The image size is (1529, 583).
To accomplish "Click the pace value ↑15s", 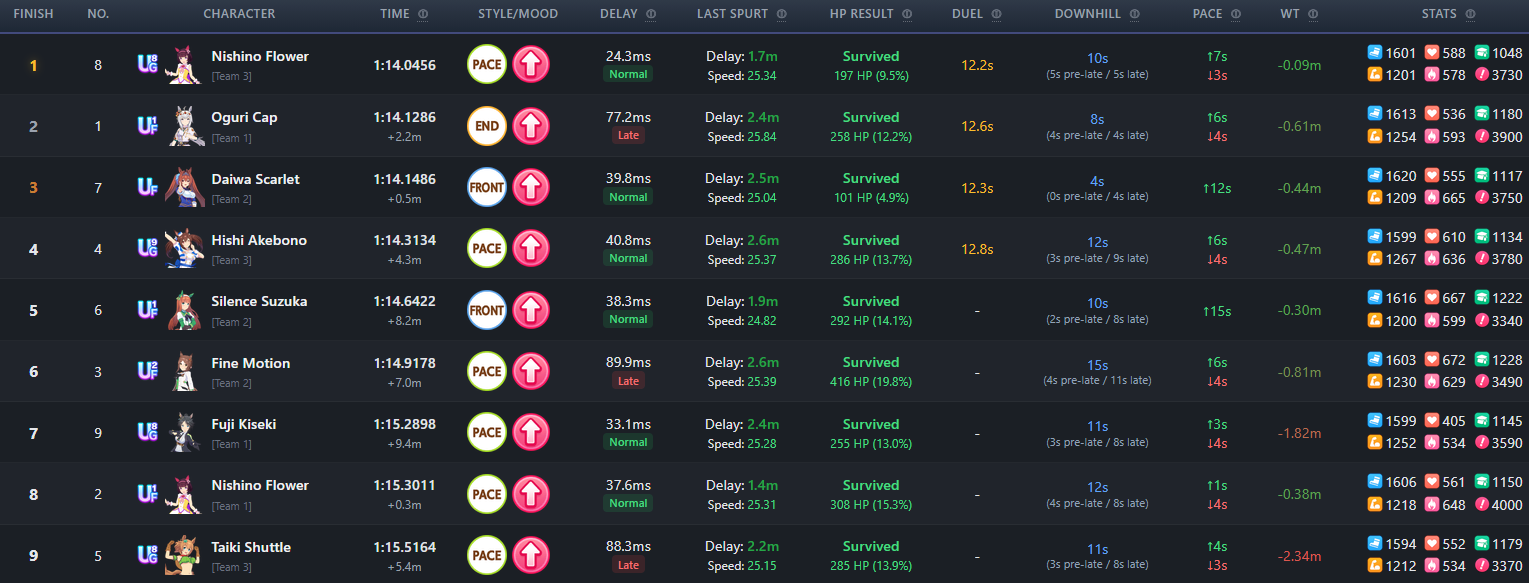I will pos(1216,311).
